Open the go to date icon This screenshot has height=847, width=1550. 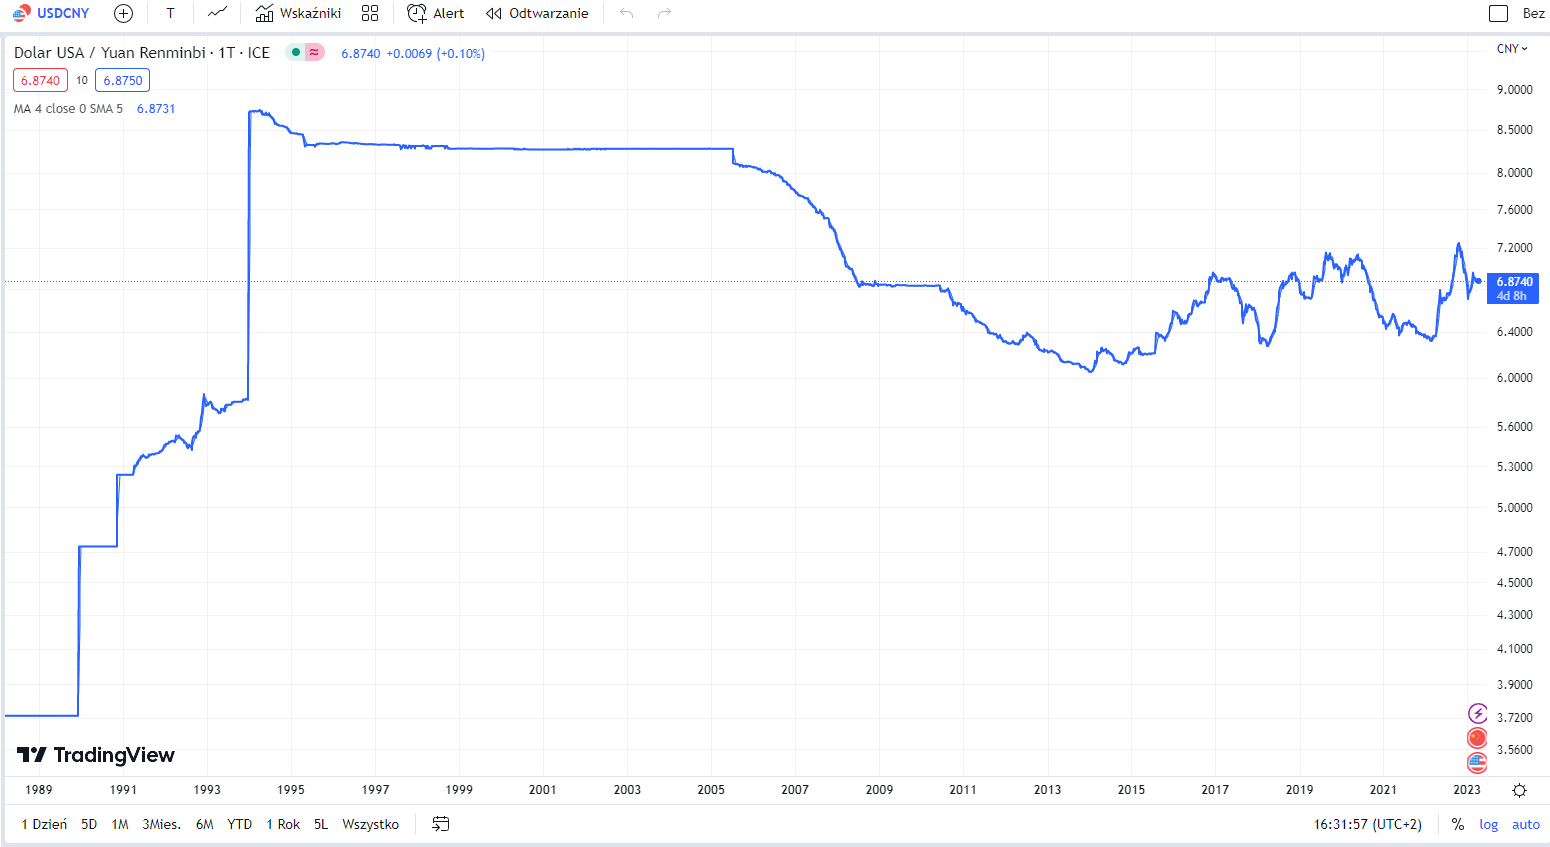tap(440, 824)
